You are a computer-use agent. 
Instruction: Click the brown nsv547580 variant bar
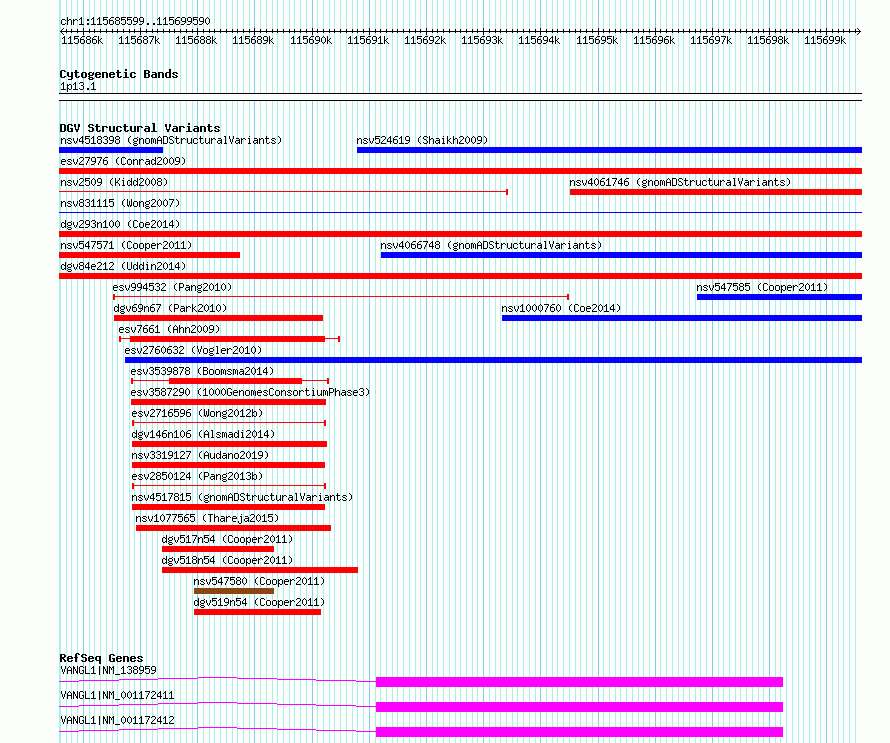coord(234,591)
